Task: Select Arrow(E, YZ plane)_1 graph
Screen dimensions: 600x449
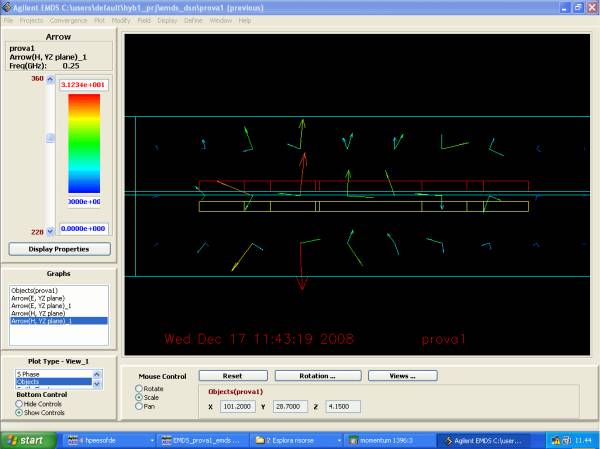Action: tap(41, 306)
